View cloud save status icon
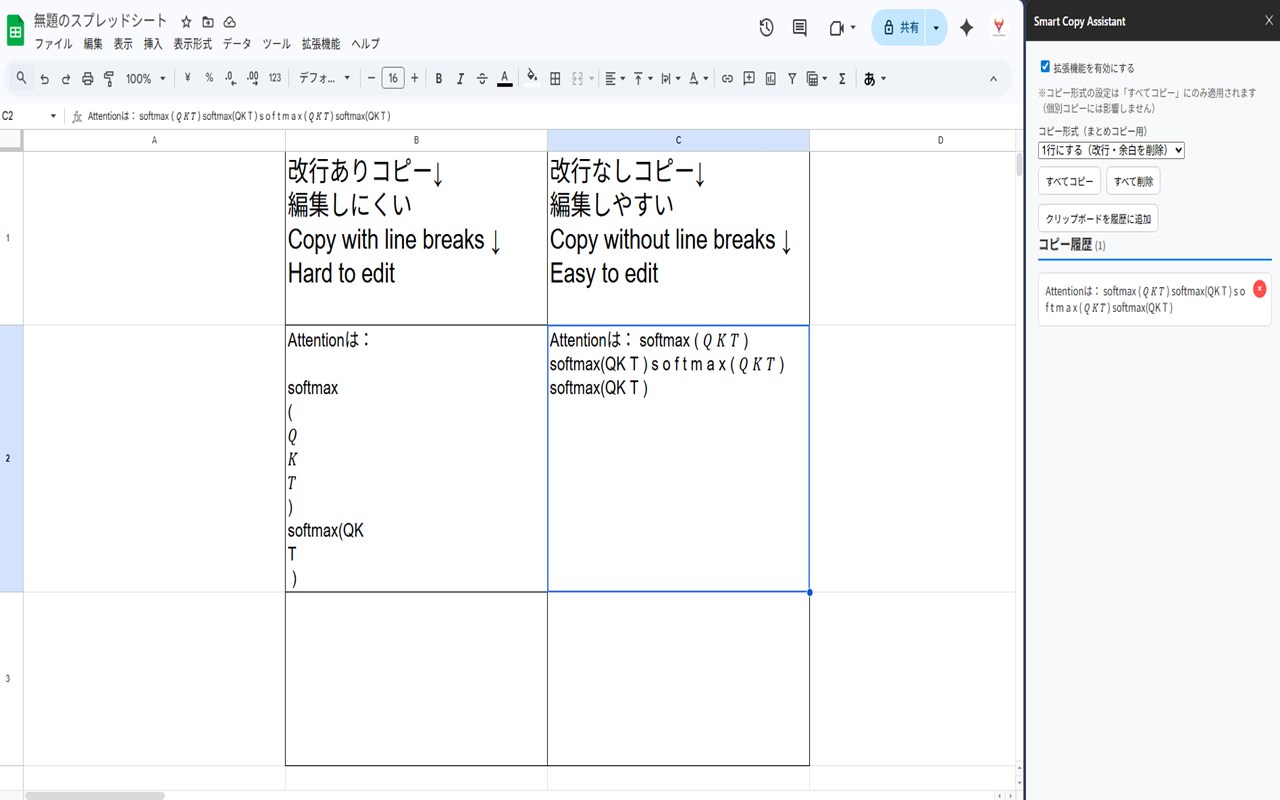The image size is (1280, 800). (x=230, y=21)
